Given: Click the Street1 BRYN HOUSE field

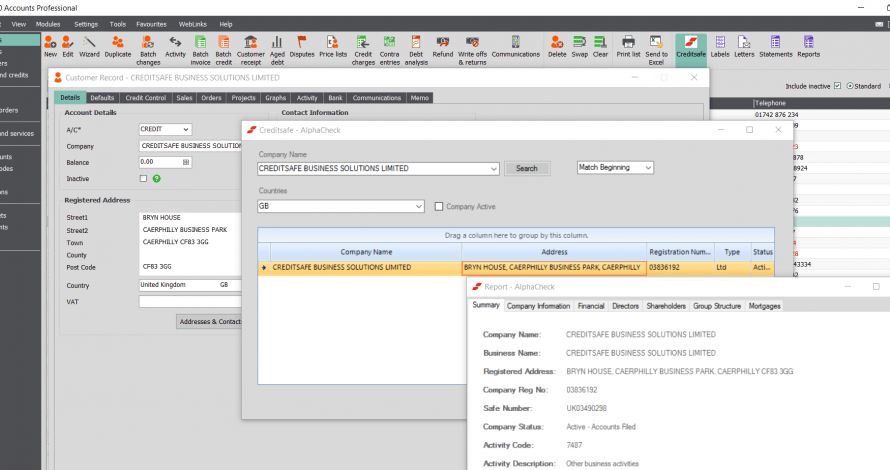Looking at the screenshot, I should [x=190, y=217].
